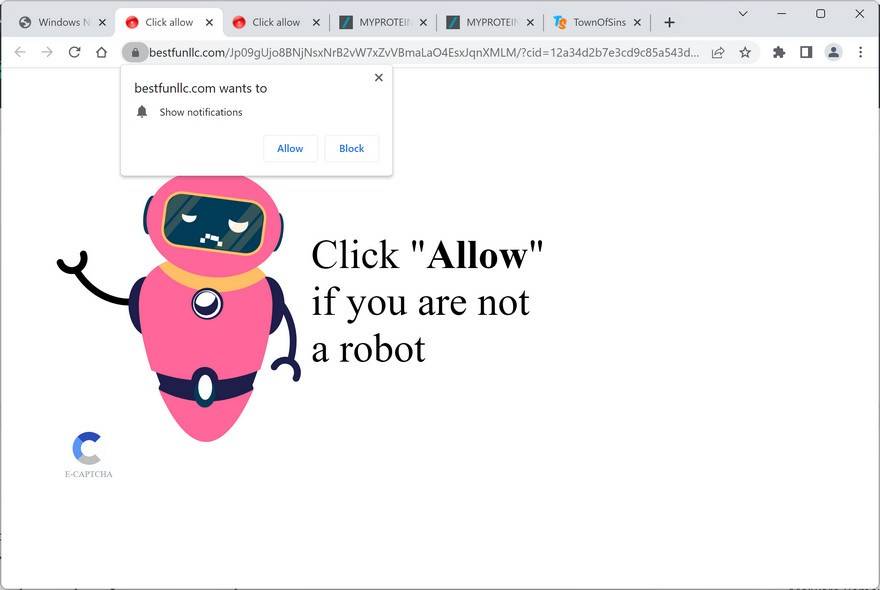Bookmark this tab with the star icon

pos(745,52)
